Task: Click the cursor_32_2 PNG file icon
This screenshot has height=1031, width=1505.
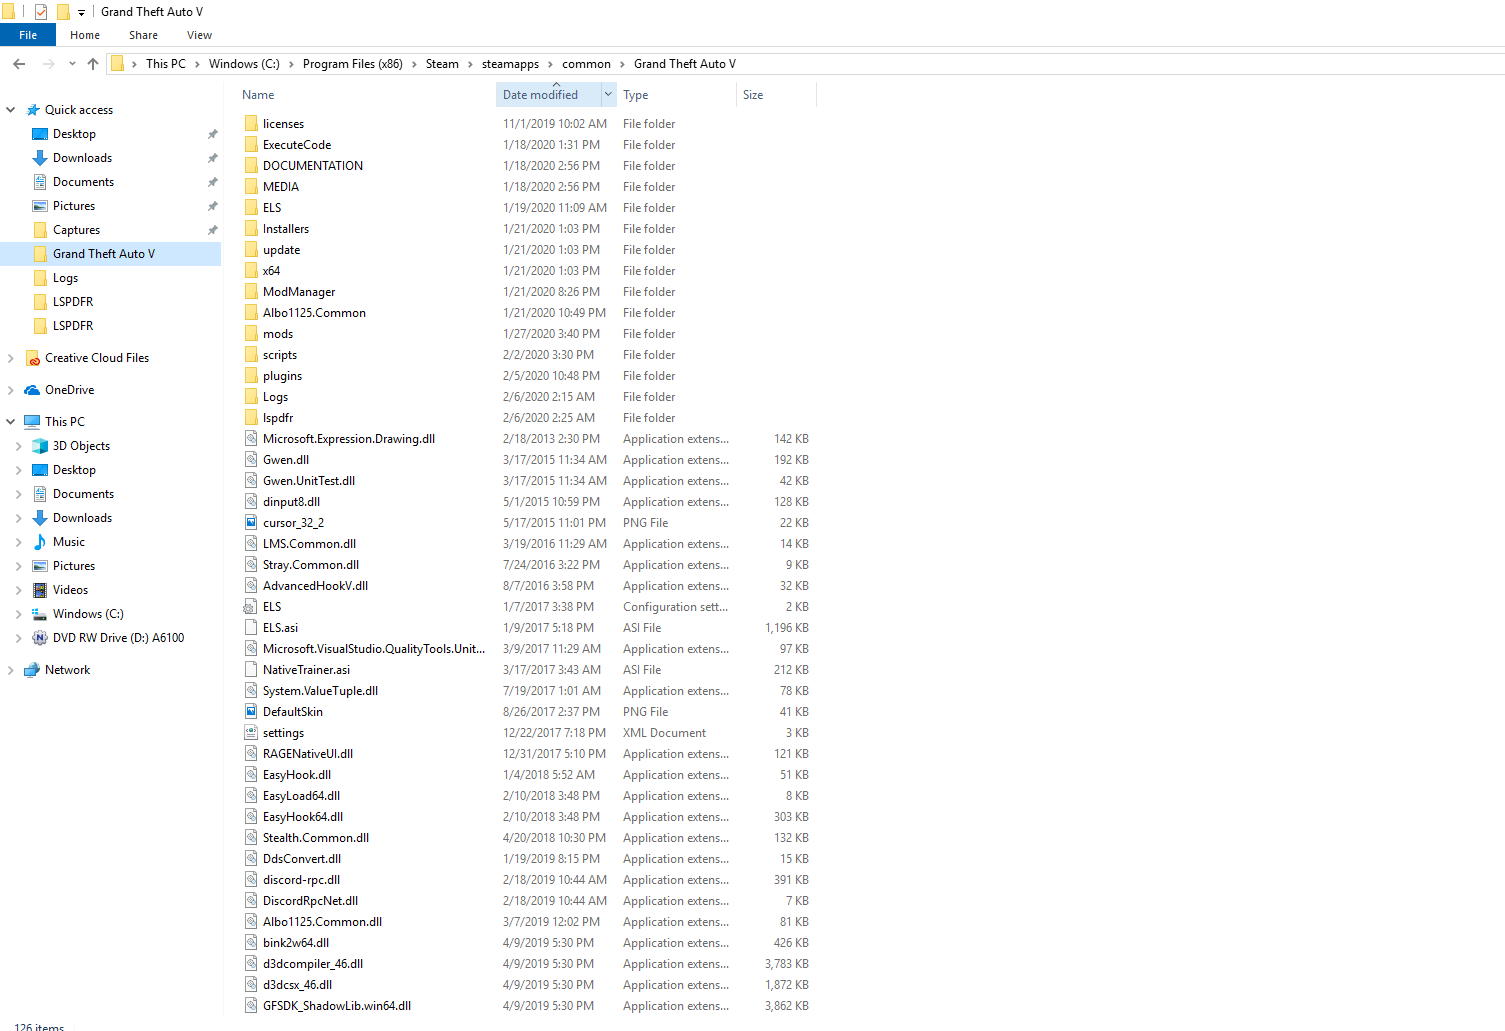Action: click(x=251, y=523)
